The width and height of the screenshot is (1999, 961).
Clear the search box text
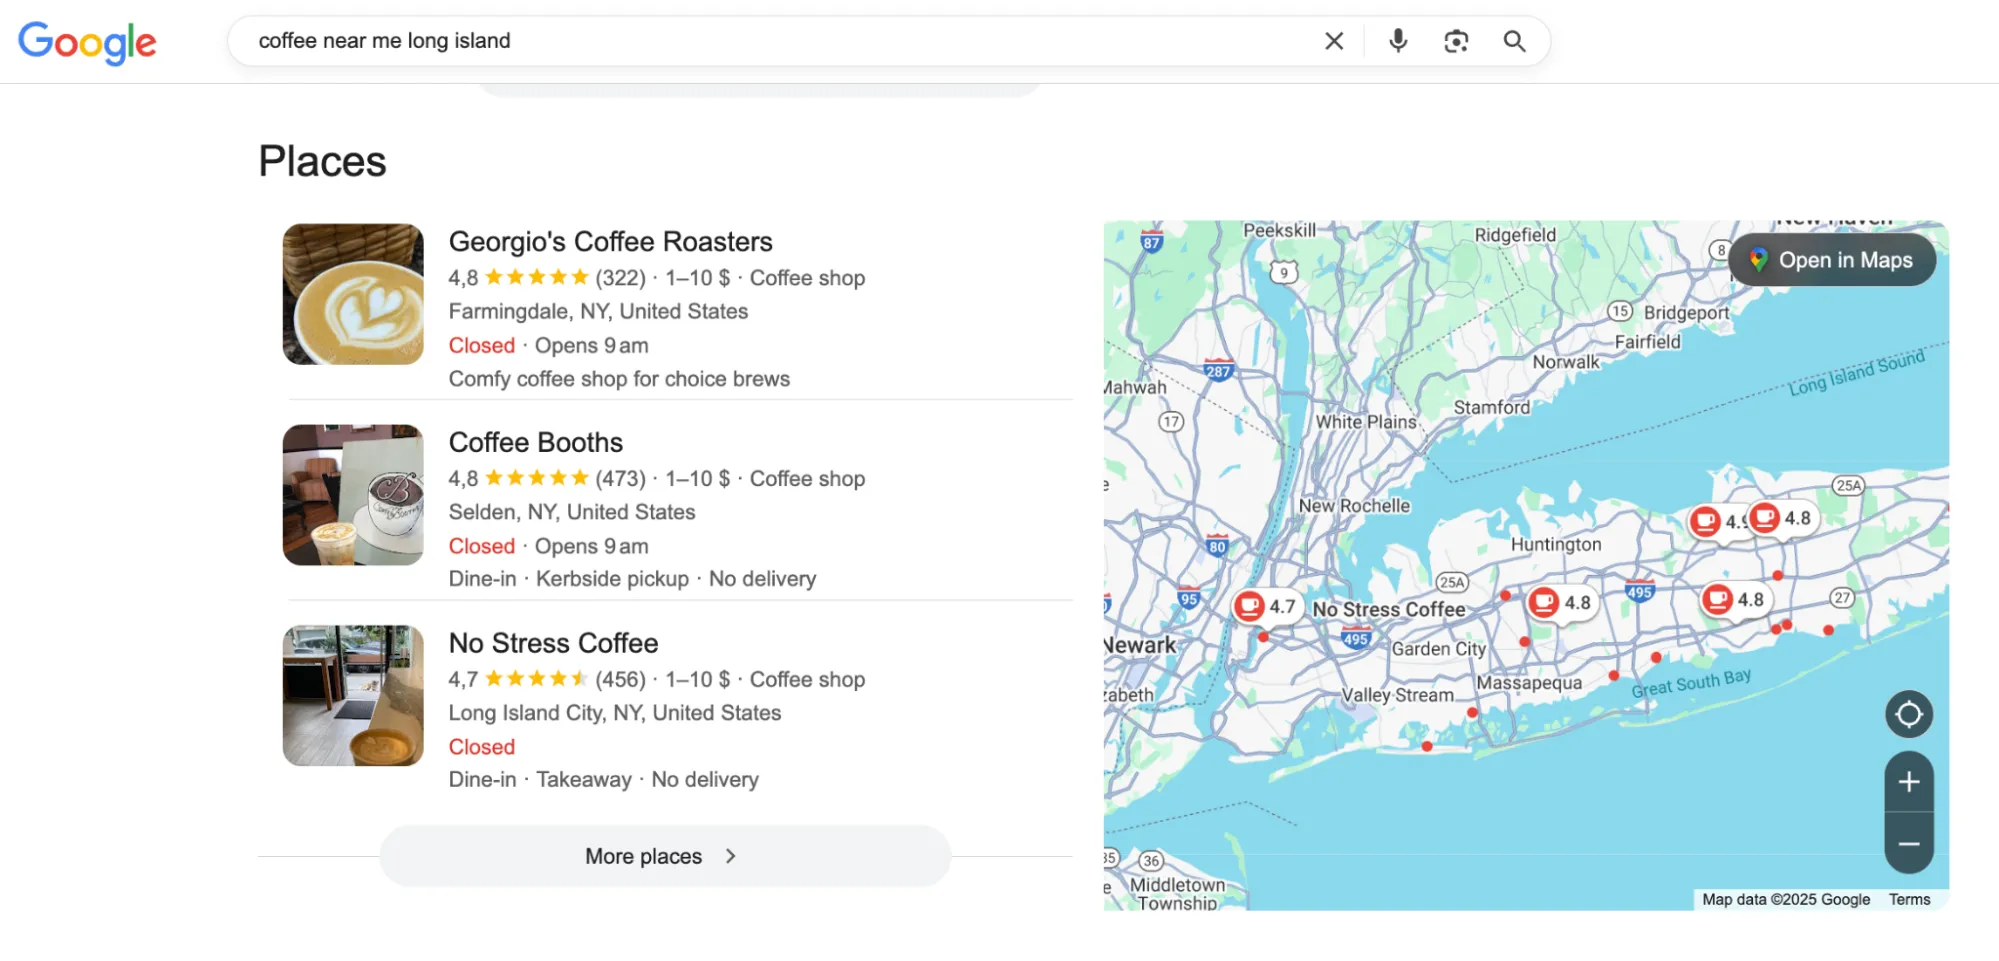(1333, 41)
